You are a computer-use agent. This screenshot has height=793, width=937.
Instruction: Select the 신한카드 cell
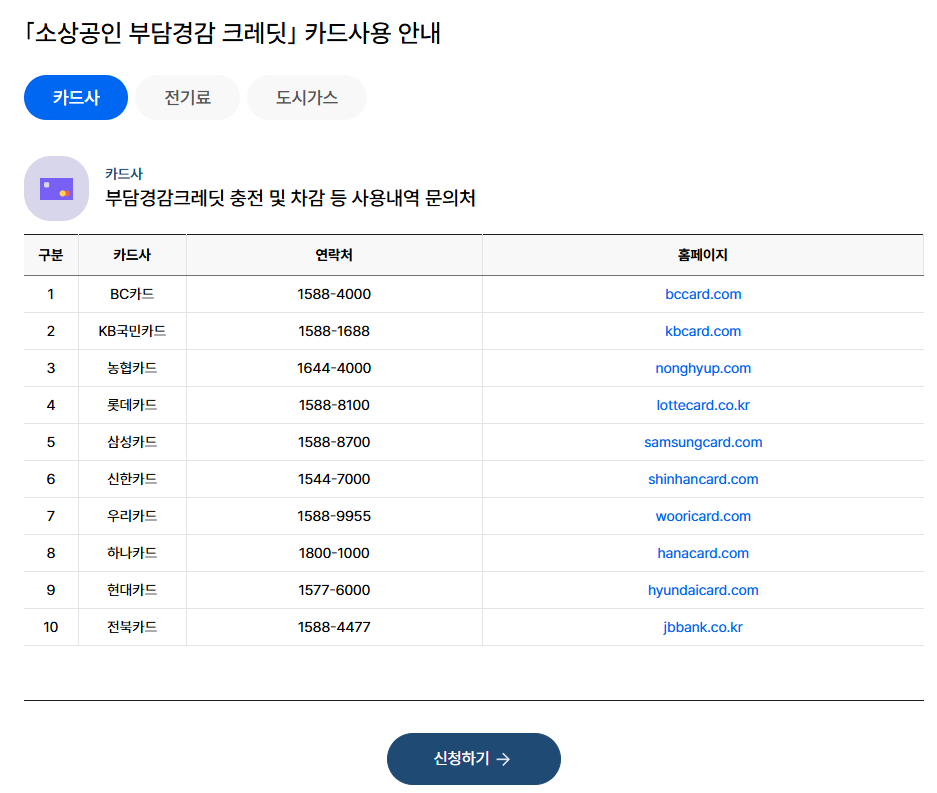click(x=132, y=479)
